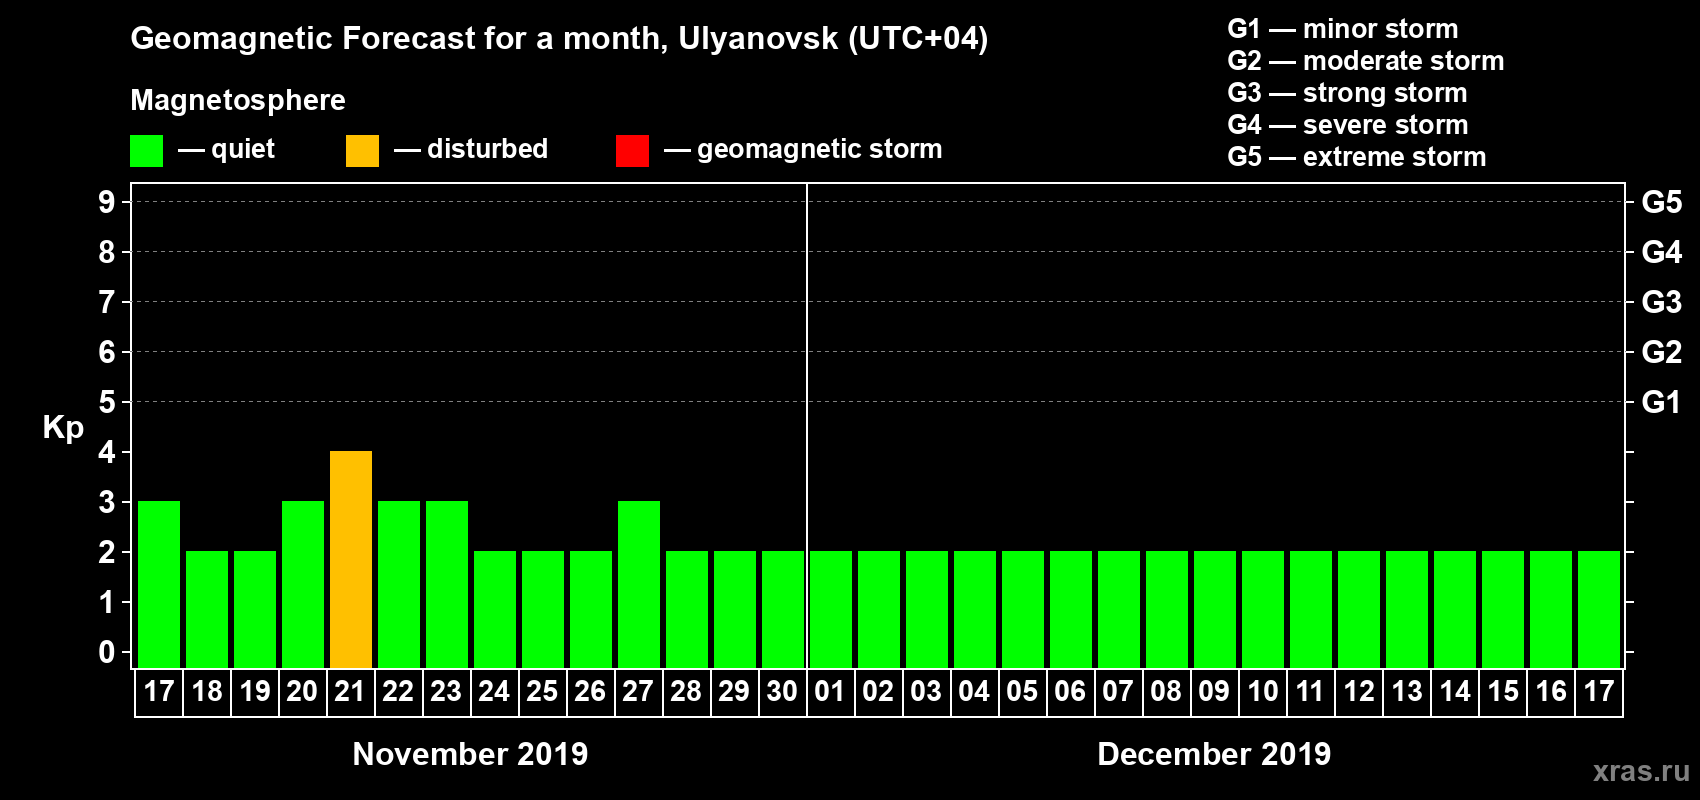Click the G4 storm level axis label
The image size is (1700, 800).
[1661, 252]
